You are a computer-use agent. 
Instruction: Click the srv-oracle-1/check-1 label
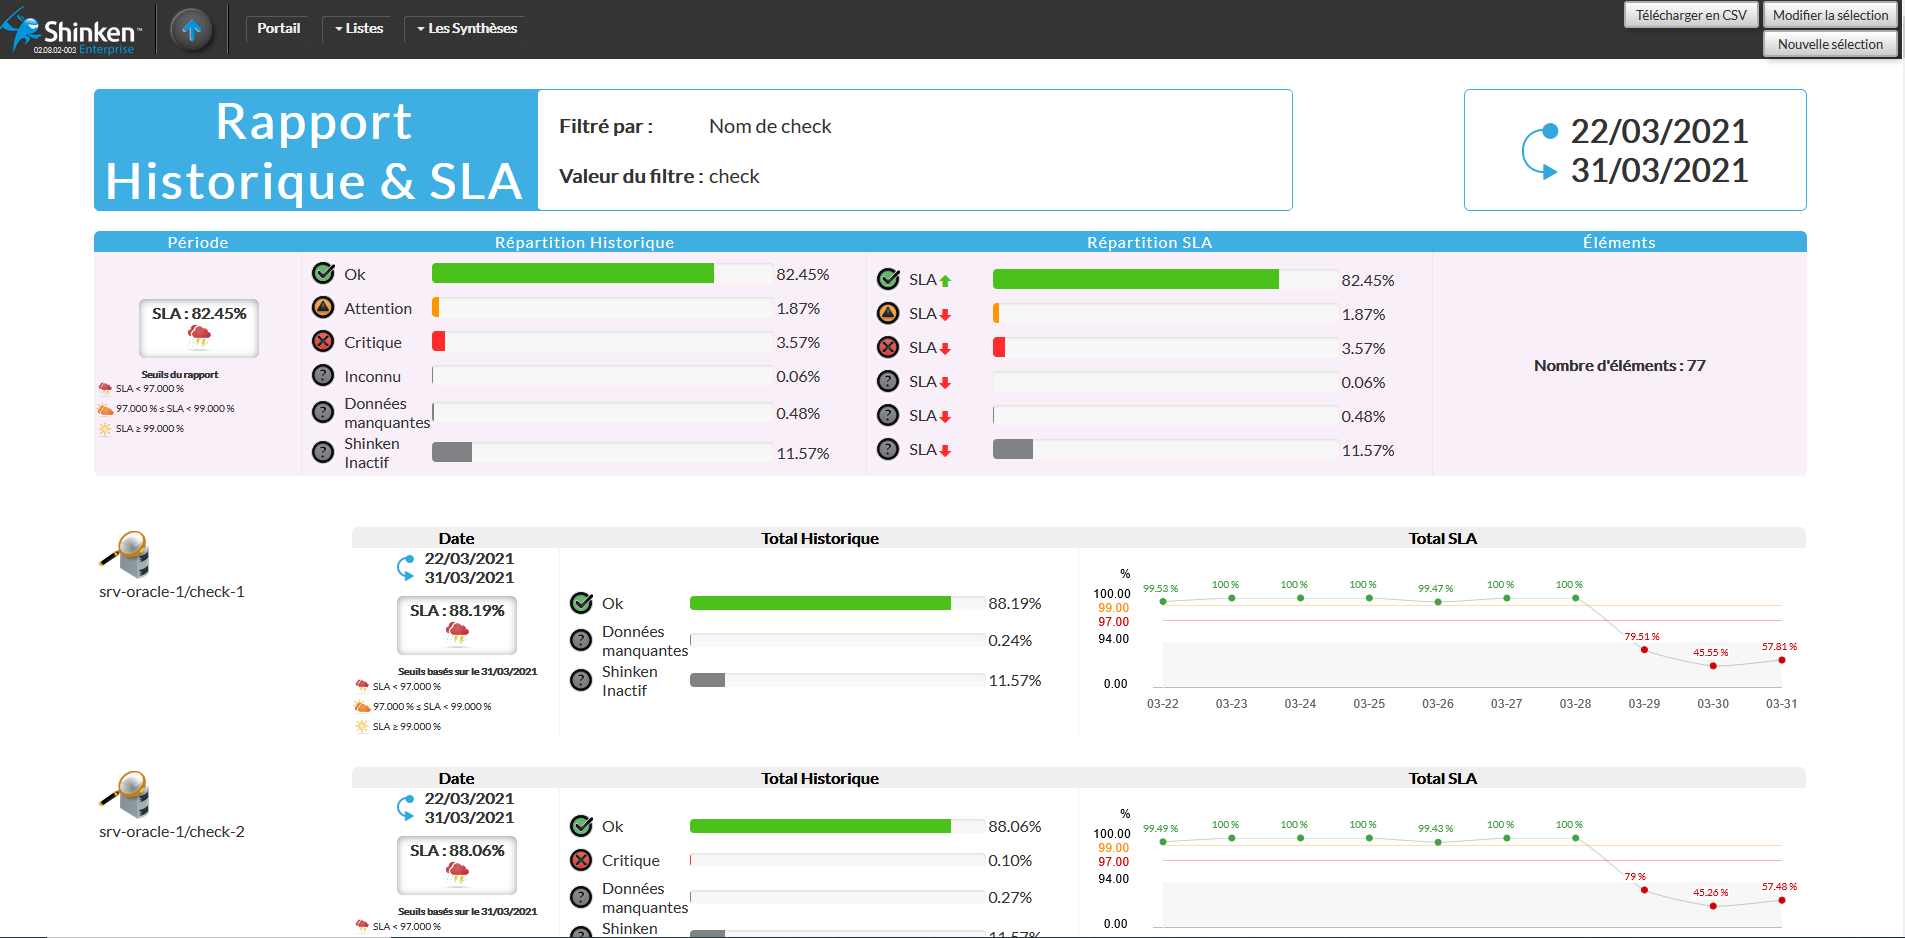[x=172, y=592]
